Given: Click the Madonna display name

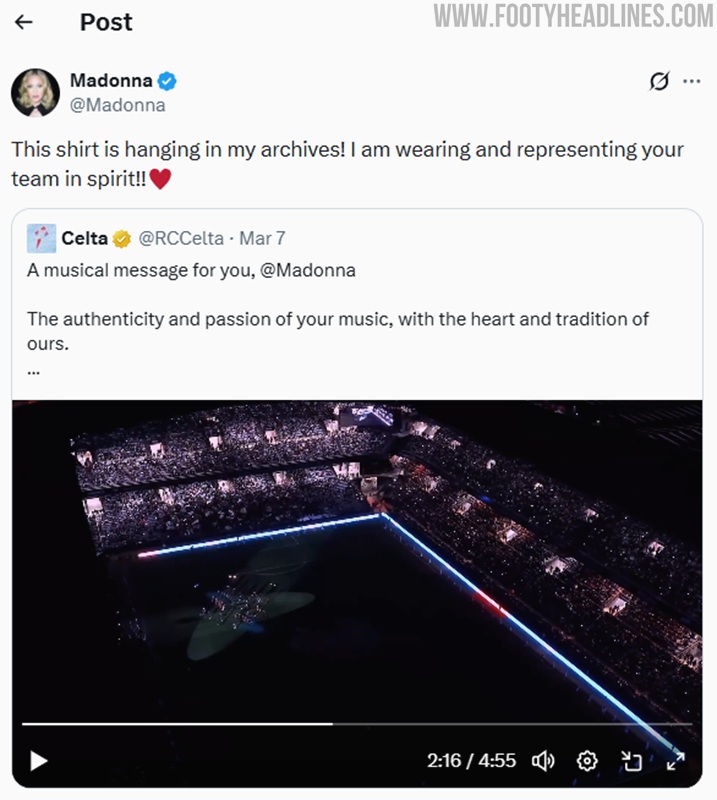Looking at the screenshot, I should pyautogui.click(x=110, y=81).
